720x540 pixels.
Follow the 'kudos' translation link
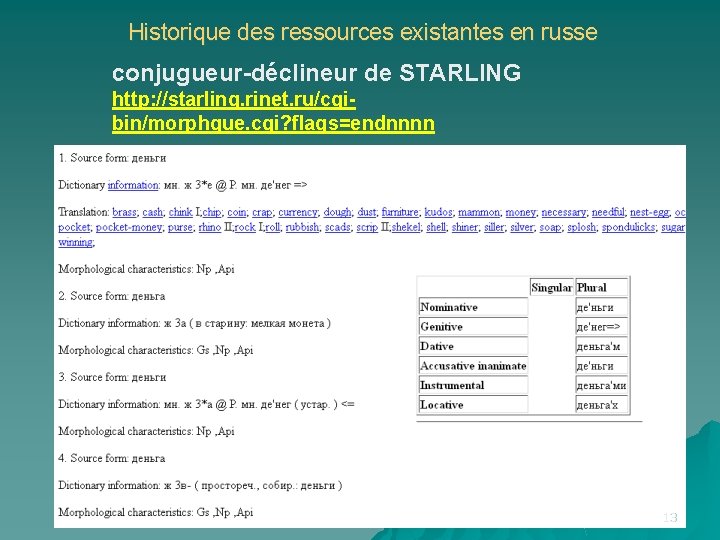438,212
